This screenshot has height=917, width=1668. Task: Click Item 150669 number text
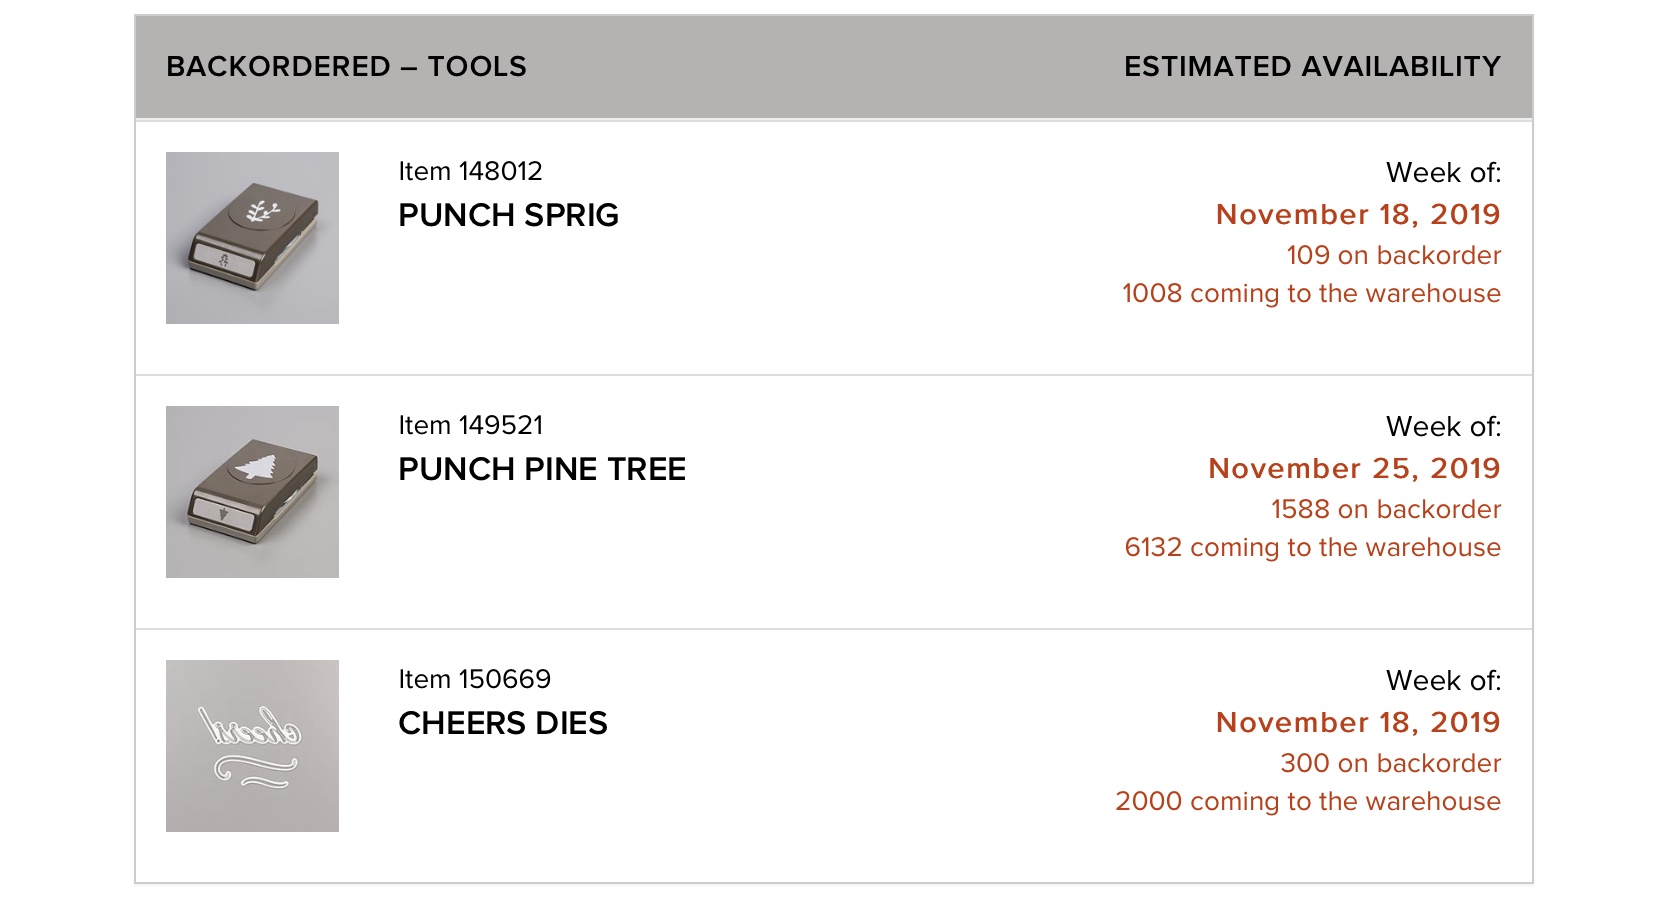tap(474, 679)
